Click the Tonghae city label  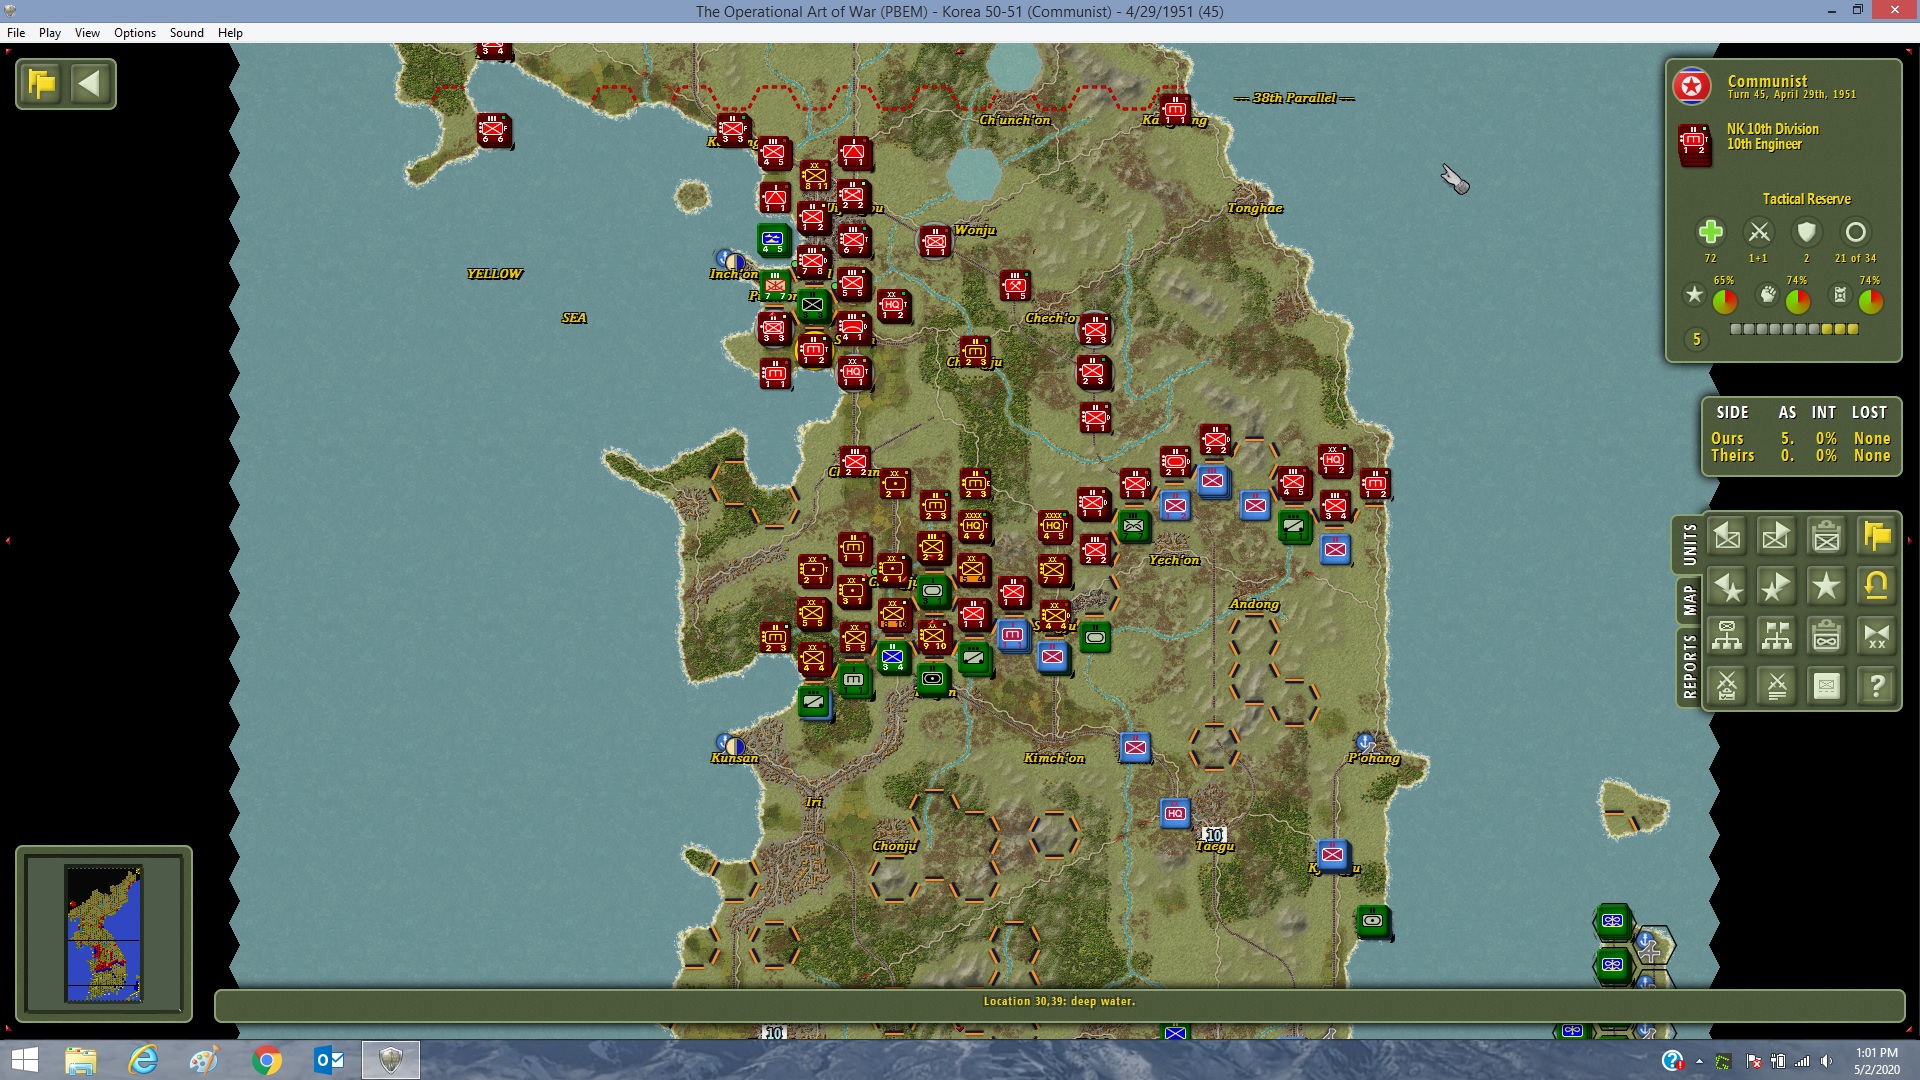(1255, 208)
